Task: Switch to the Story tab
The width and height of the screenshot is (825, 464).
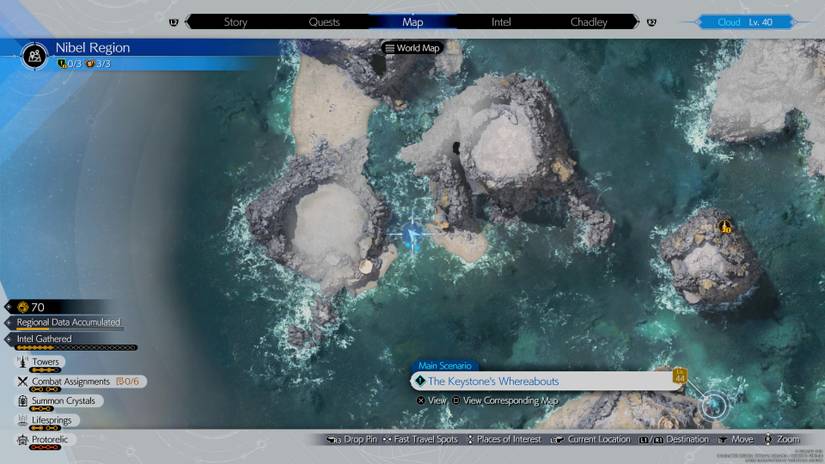Action: 235,22
